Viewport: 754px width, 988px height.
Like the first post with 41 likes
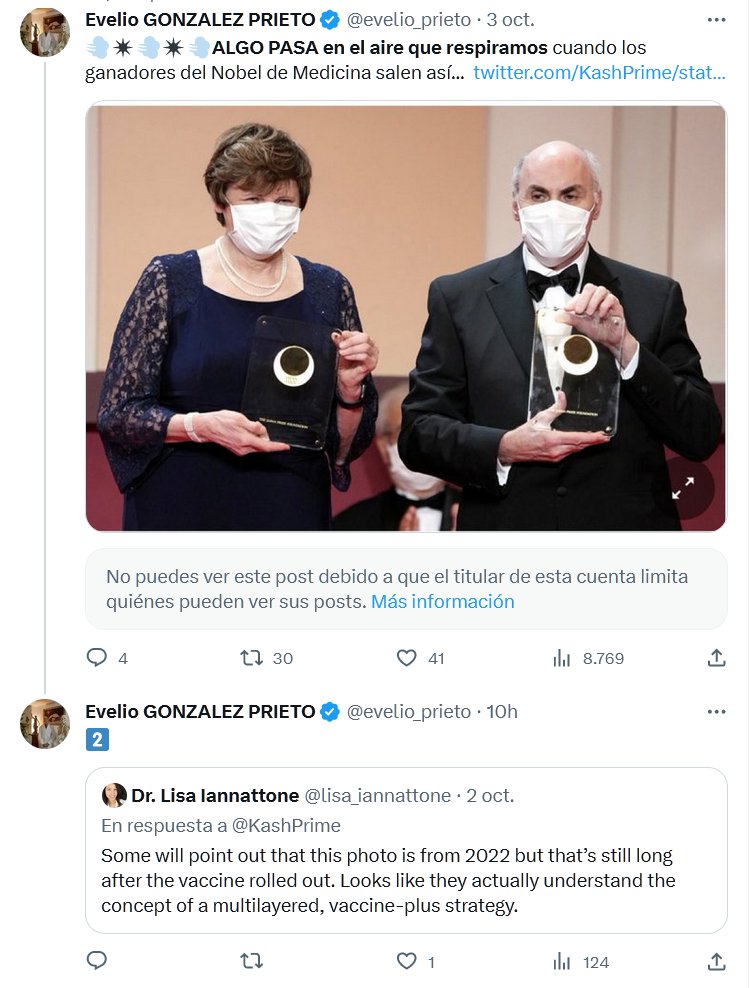point(407,657)
